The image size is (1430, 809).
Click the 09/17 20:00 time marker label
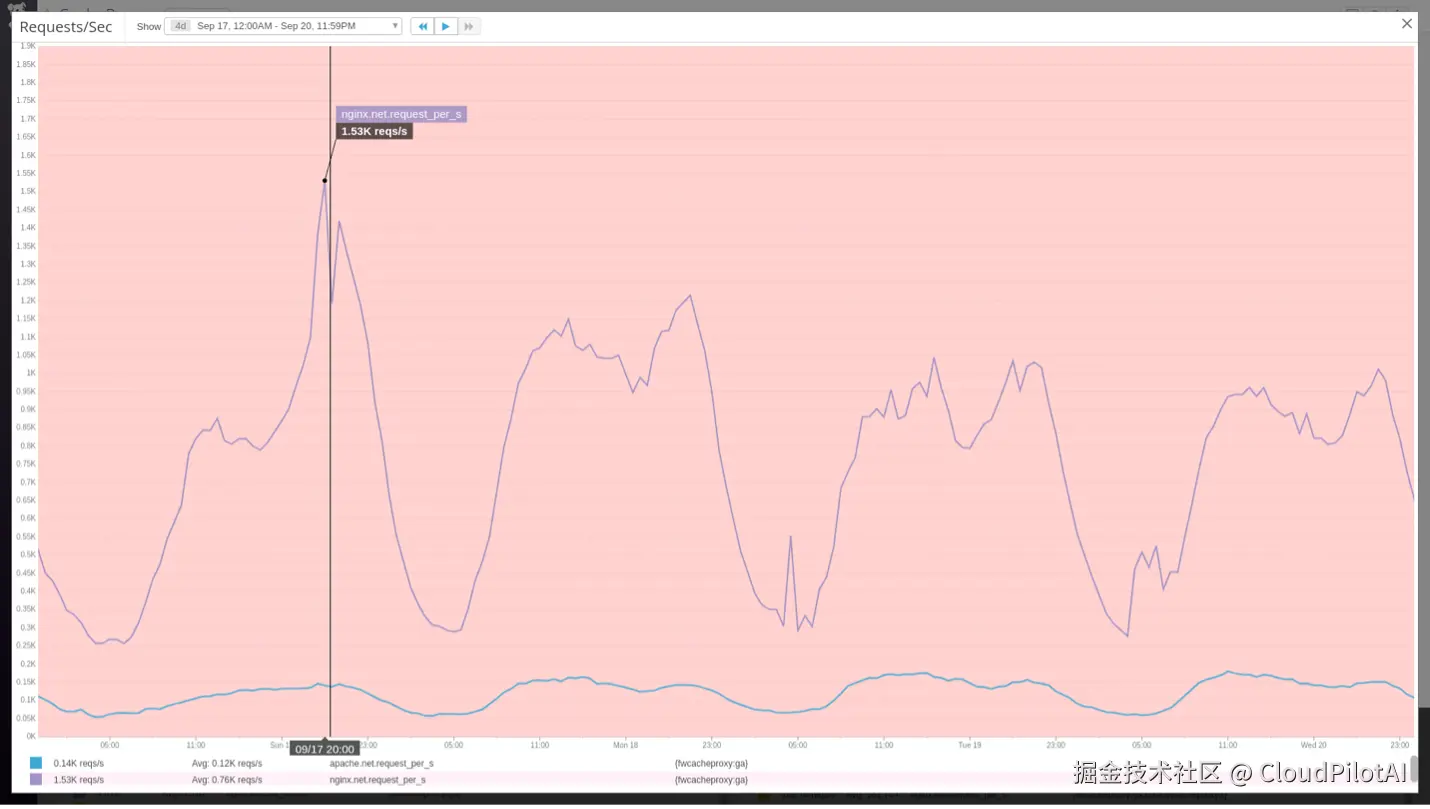[x=325, y=749]
